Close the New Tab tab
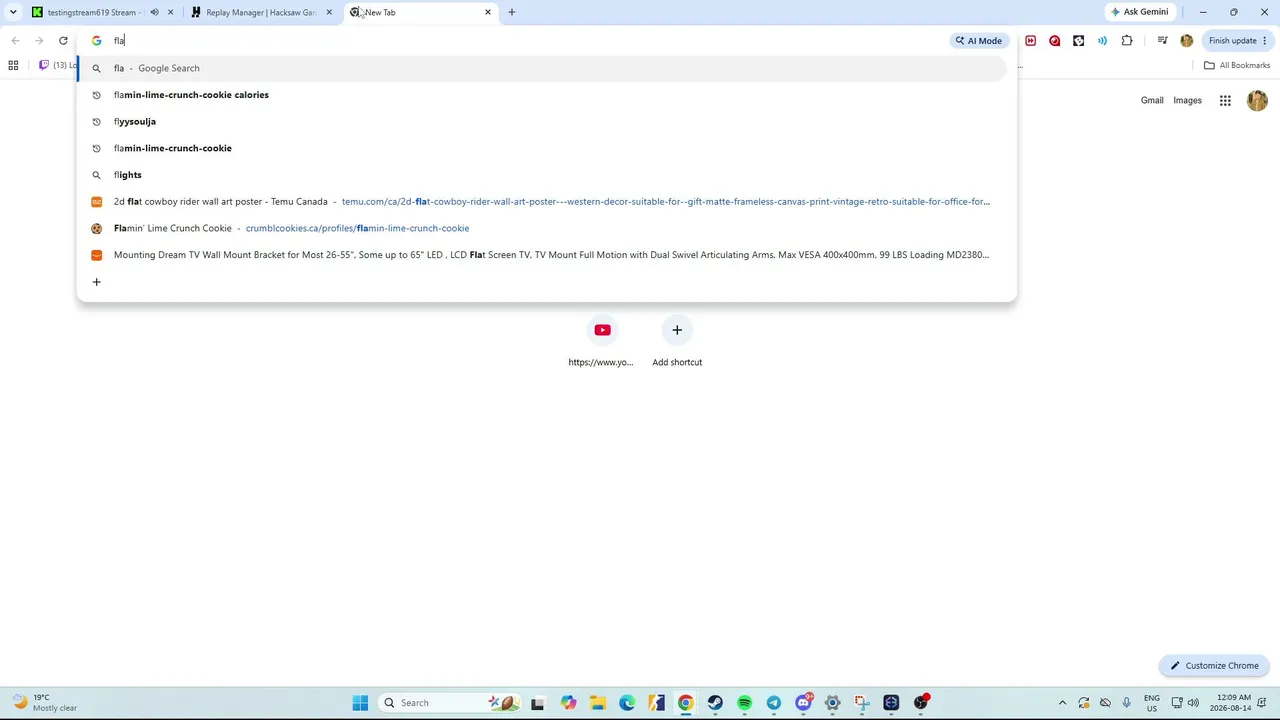Screen dimensions: 1280x720 click(x=488, y=12)
